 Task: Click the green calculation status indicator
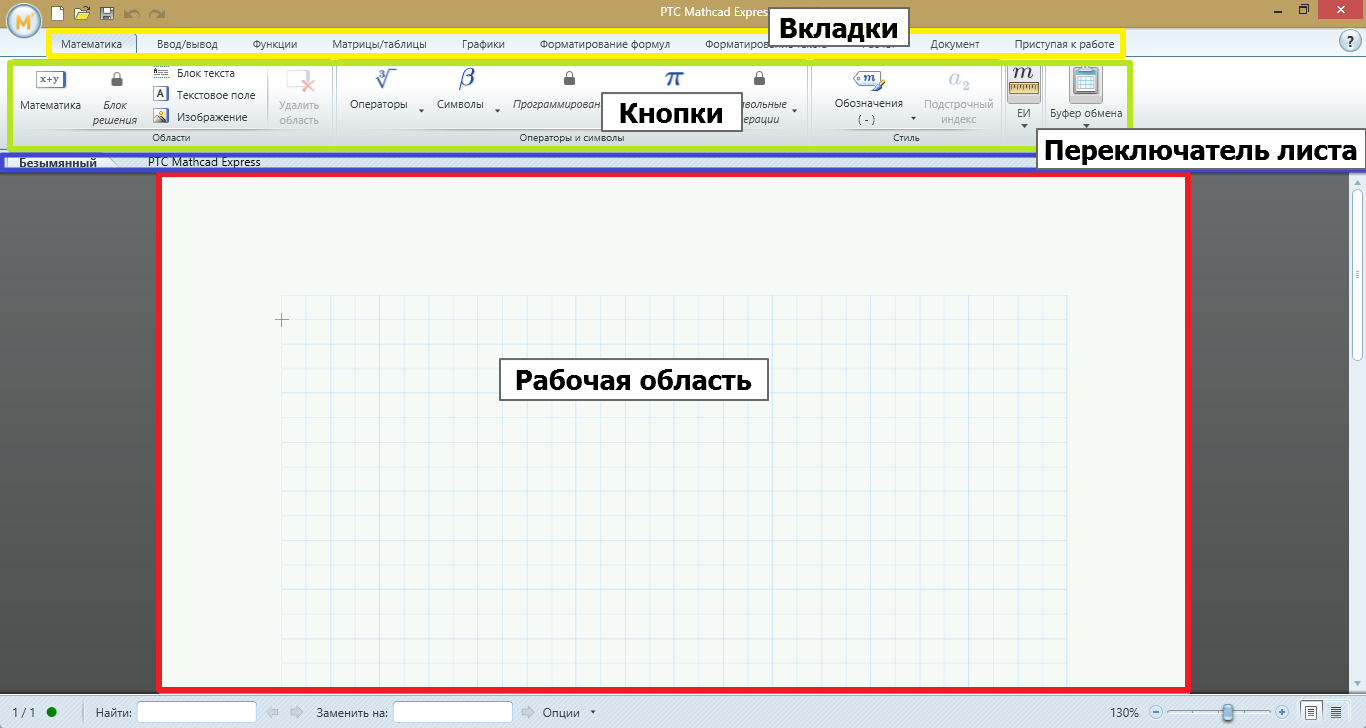[x=51, y=712]
